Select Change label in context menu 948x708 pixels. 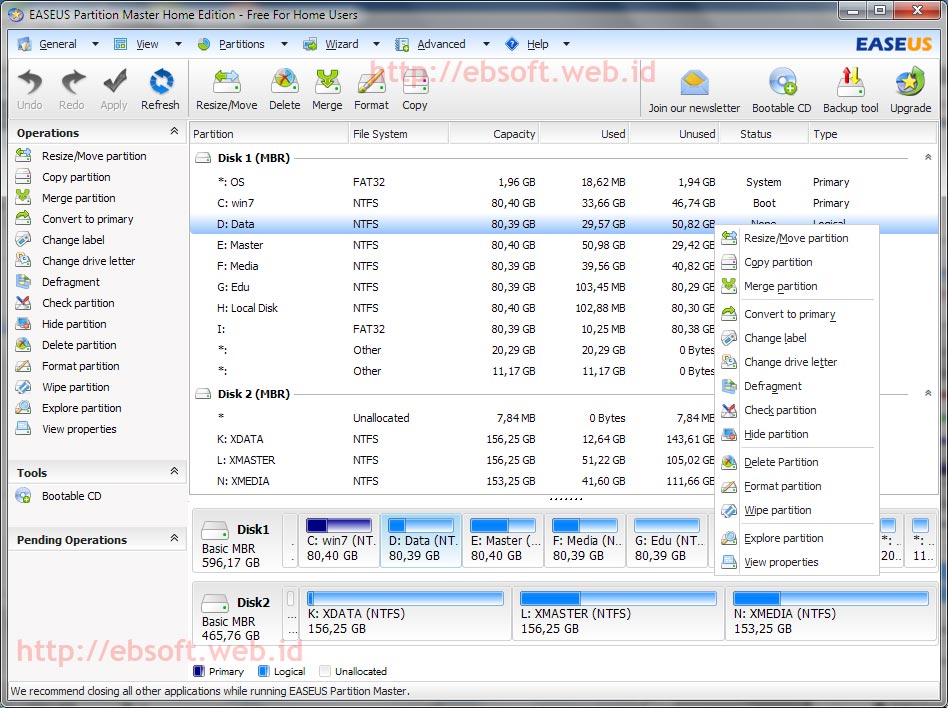click(796, 338)
